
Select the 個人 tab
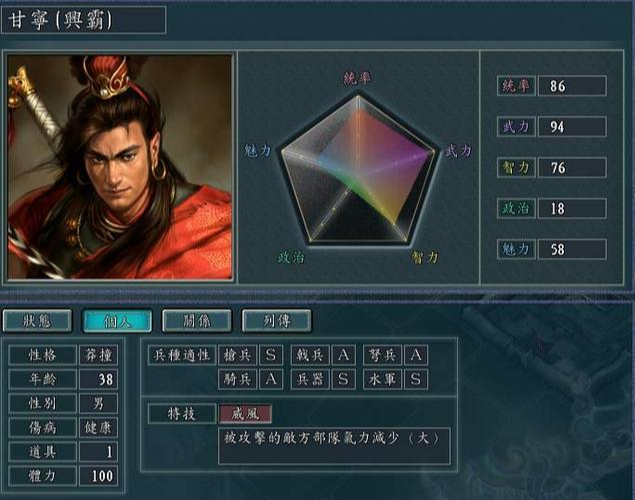[x=117, y=321]
